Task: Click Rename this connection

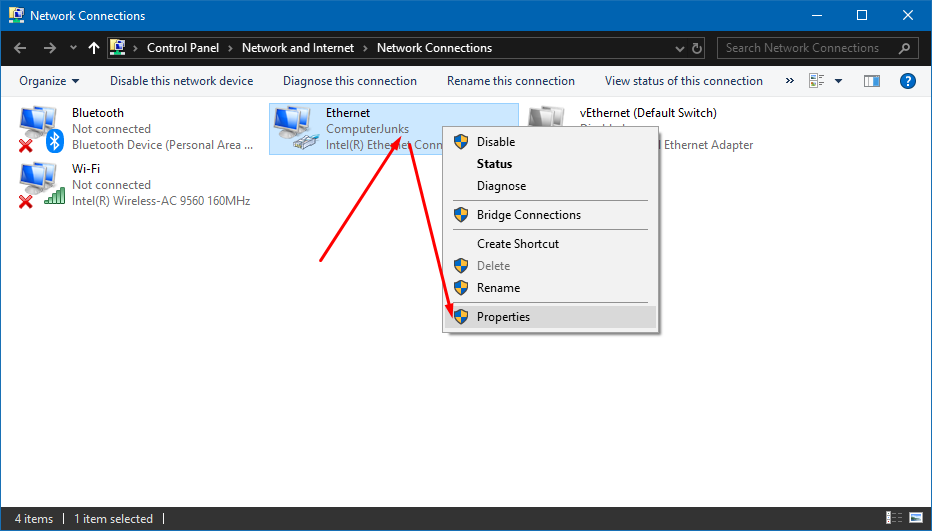Action: tap(511, 81)
